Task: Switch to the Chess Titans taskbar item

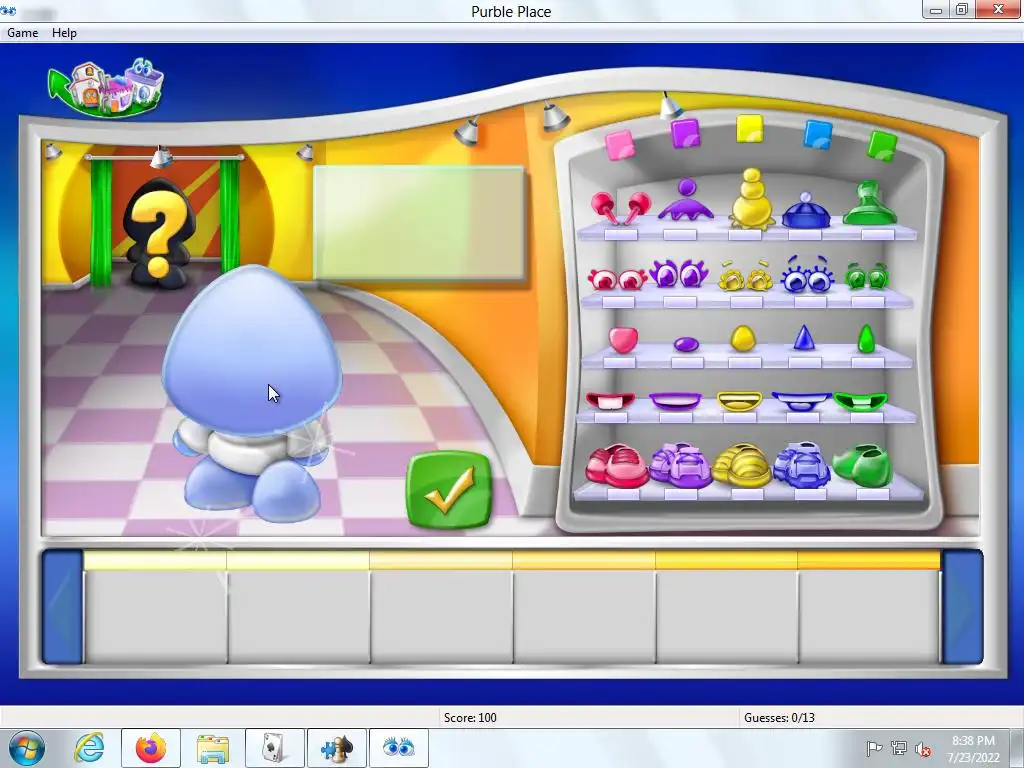Action: [x=336, y=748]
